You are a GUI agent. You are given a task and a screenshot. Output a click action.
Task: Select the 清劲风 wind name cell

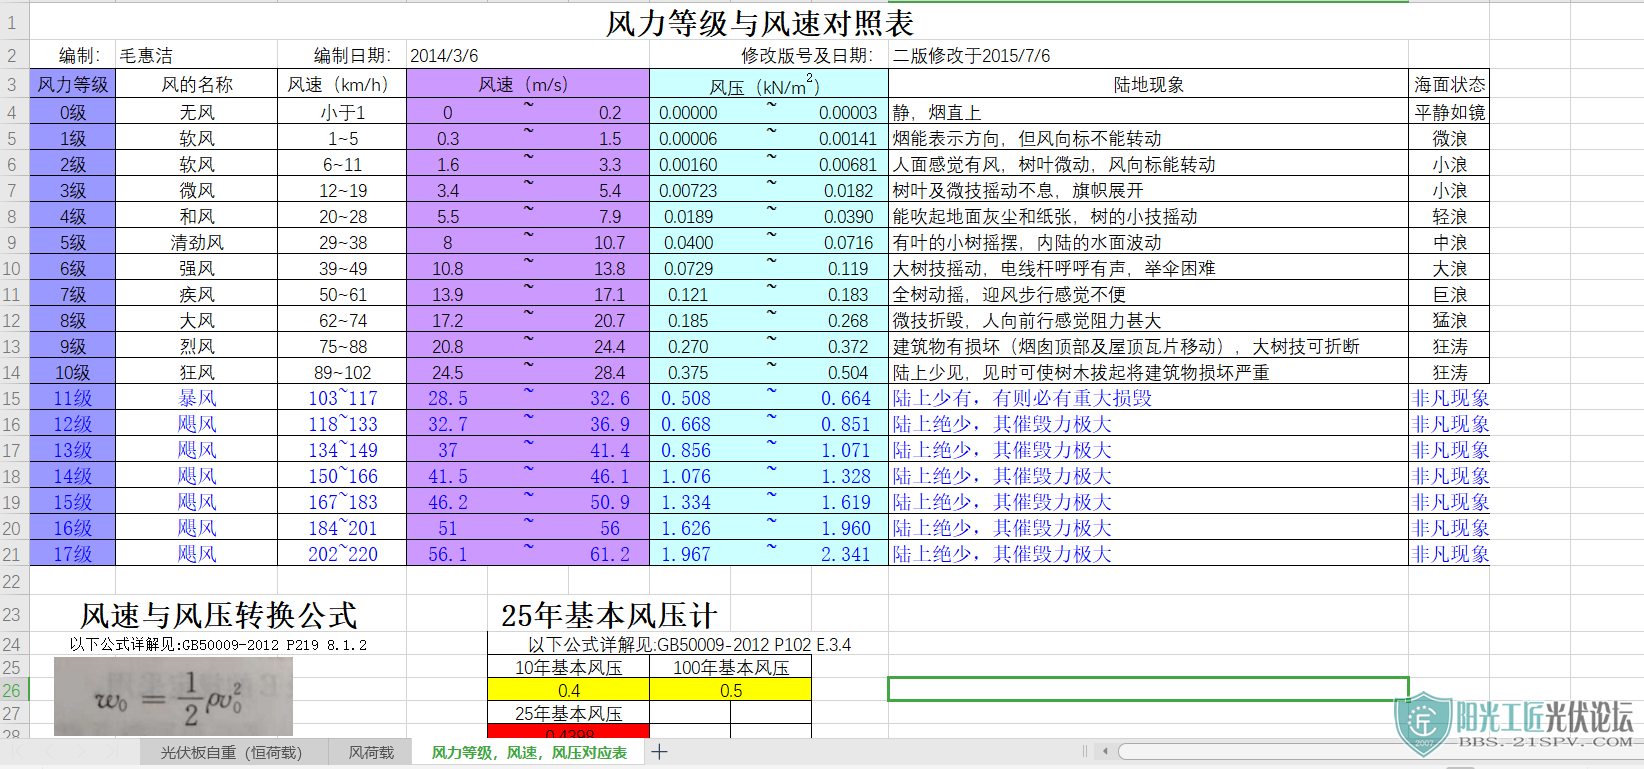197,242
